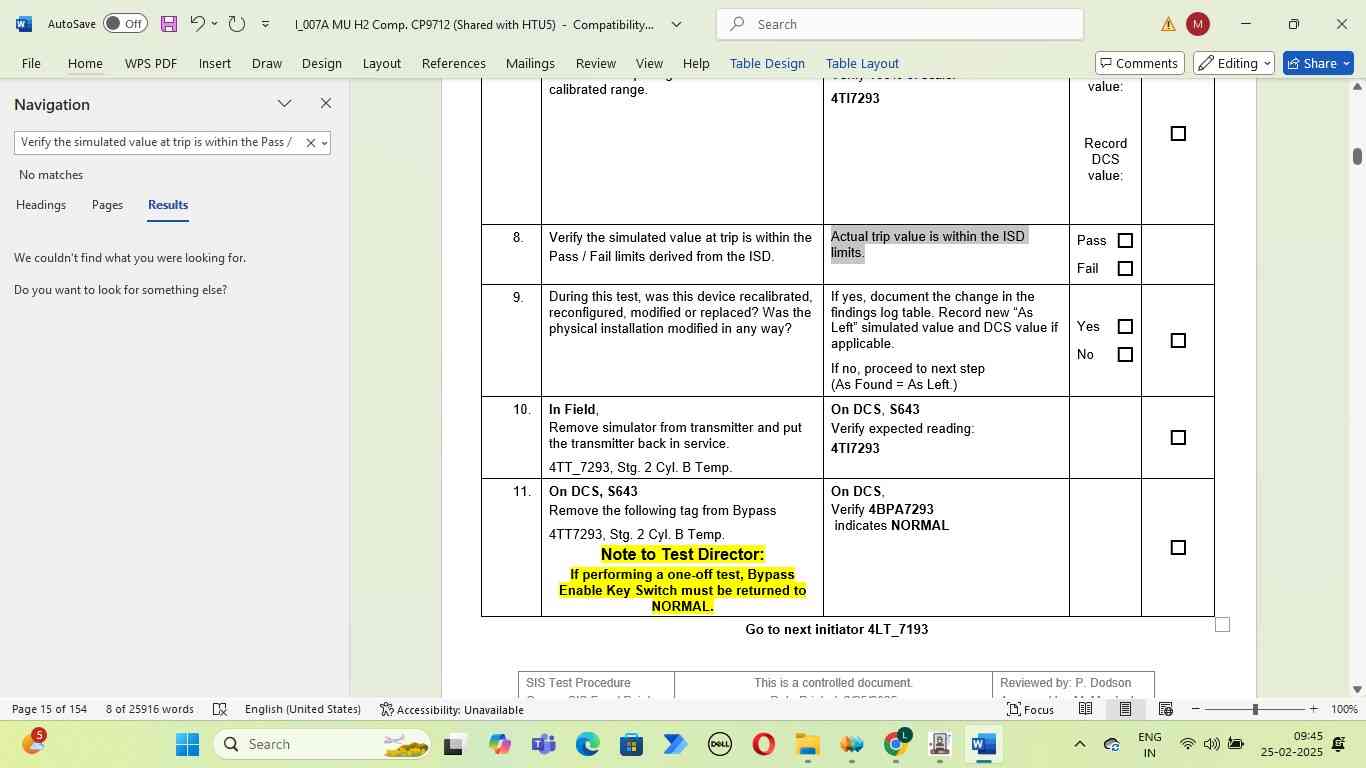The image size is (1366, 768).
Task: Switch to Pages tab in Navigation
Action: coord(107,204)
